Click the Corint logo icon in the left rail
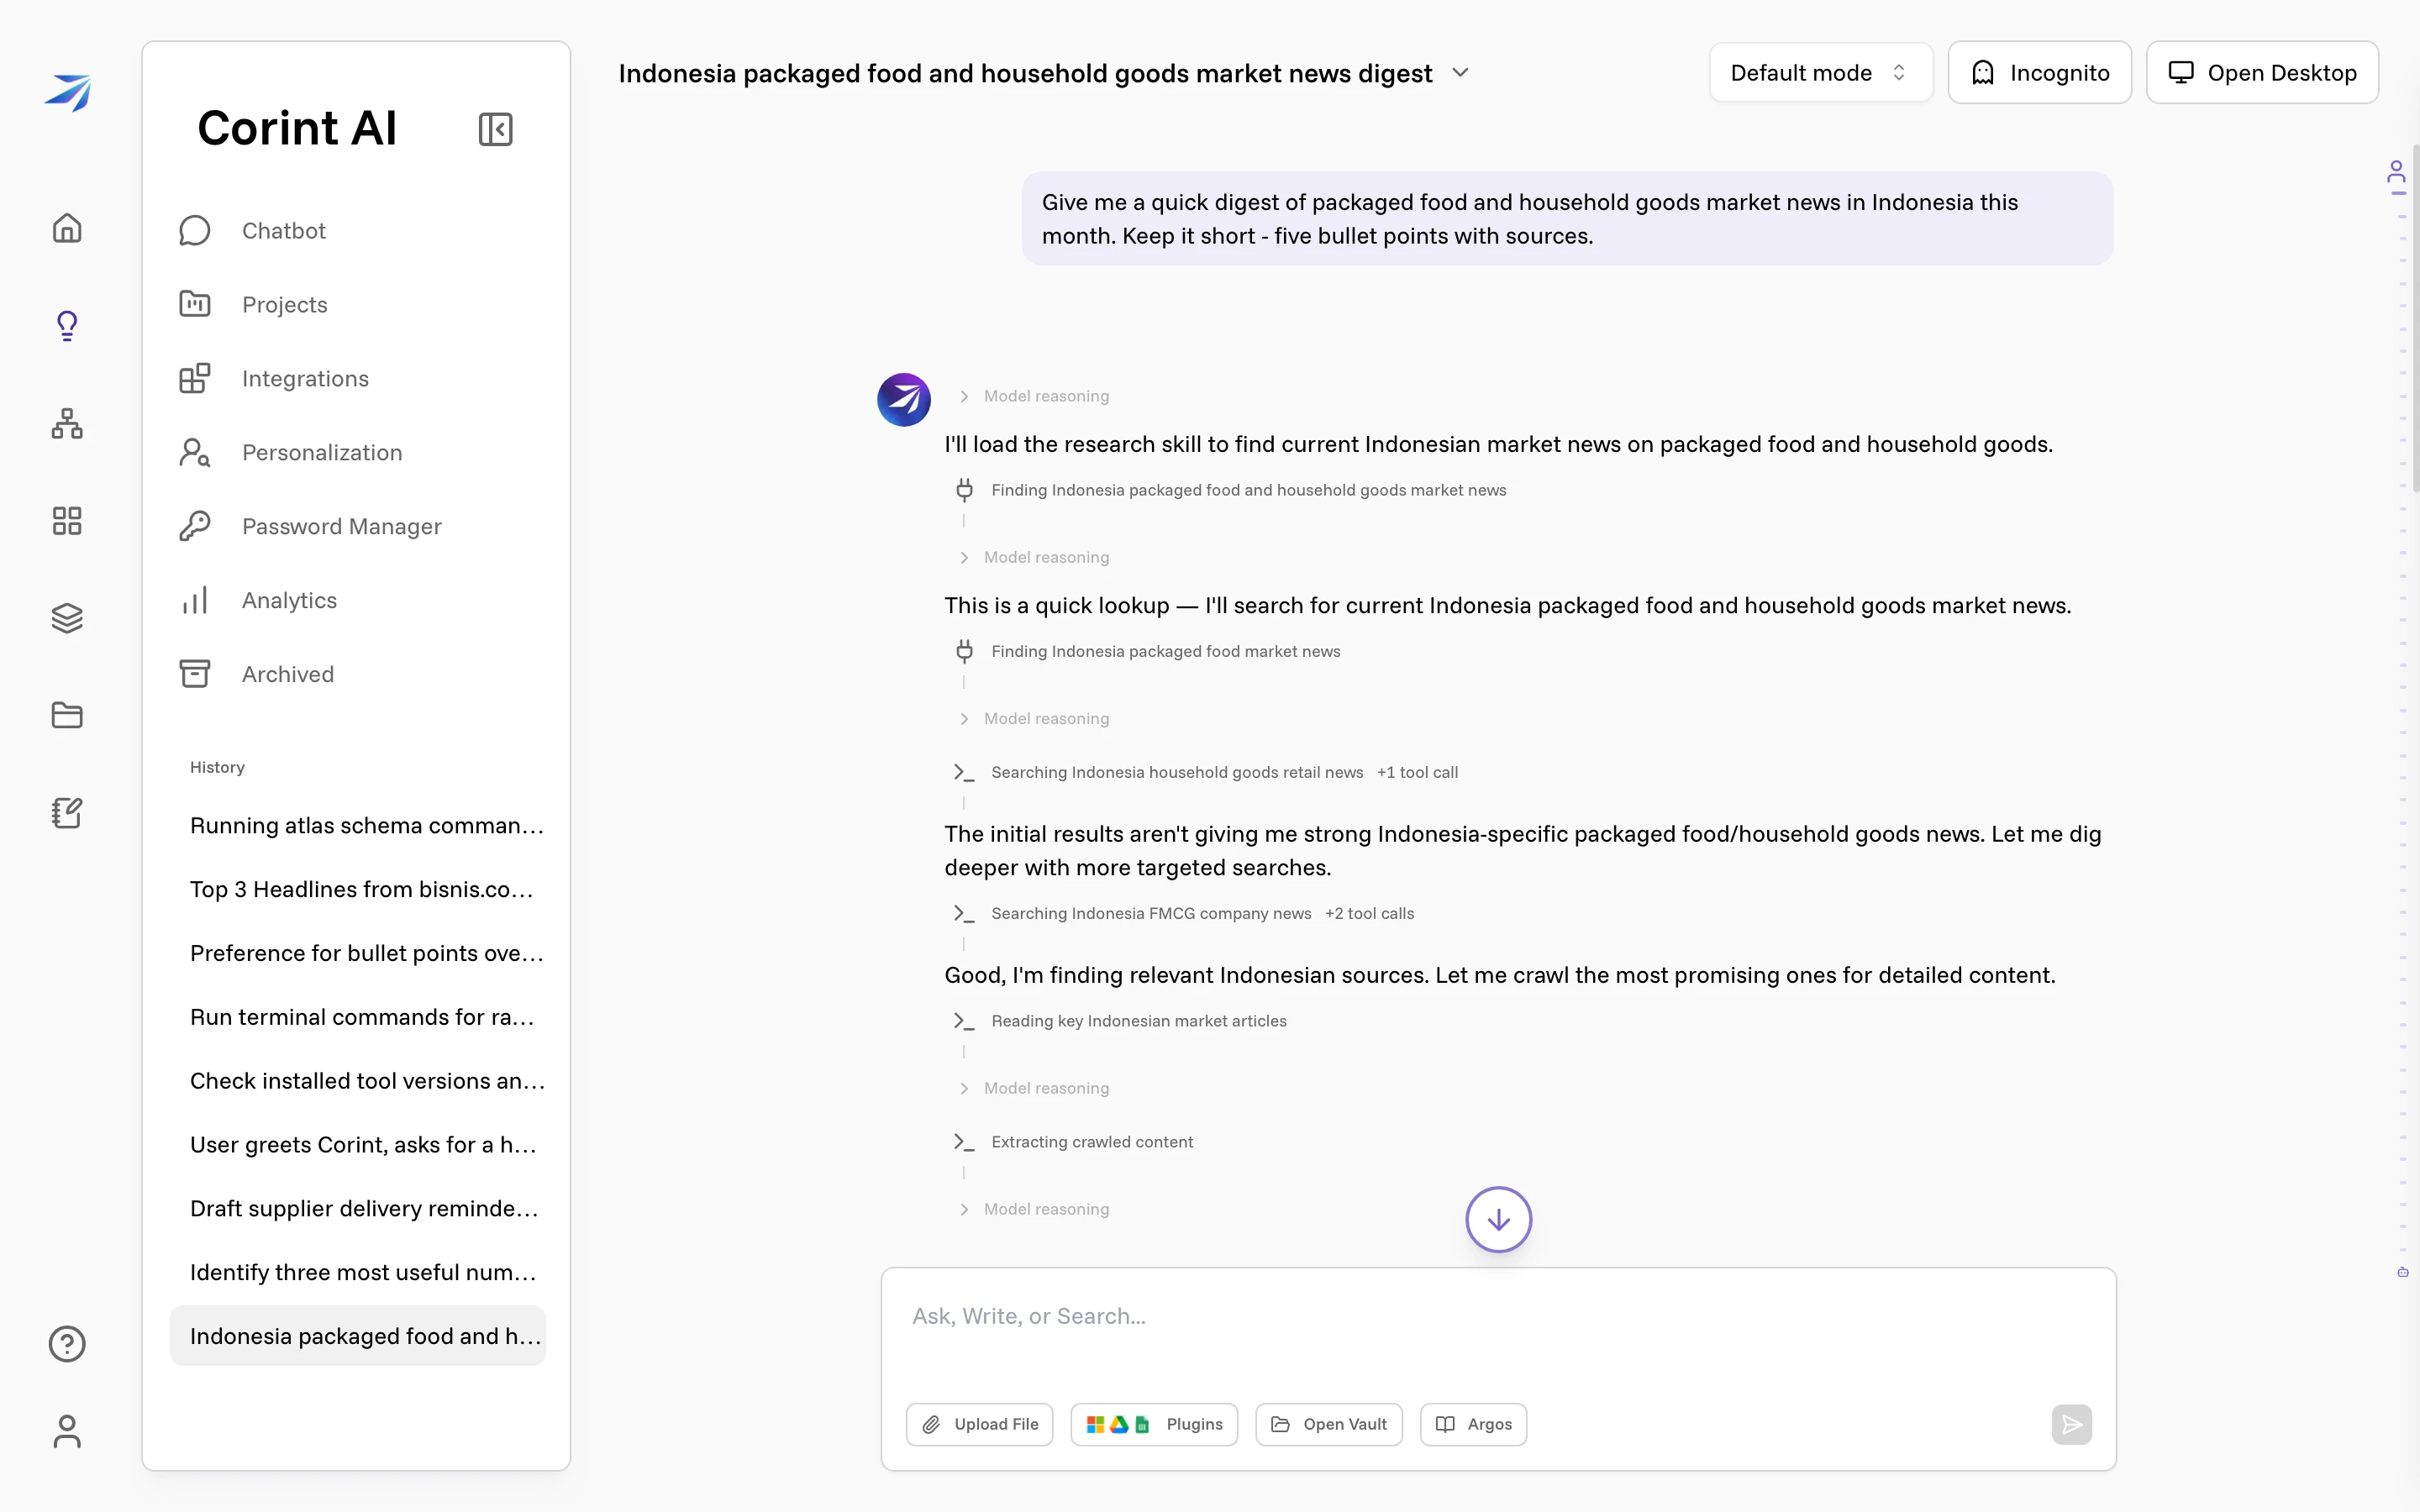 click(67, 92)
